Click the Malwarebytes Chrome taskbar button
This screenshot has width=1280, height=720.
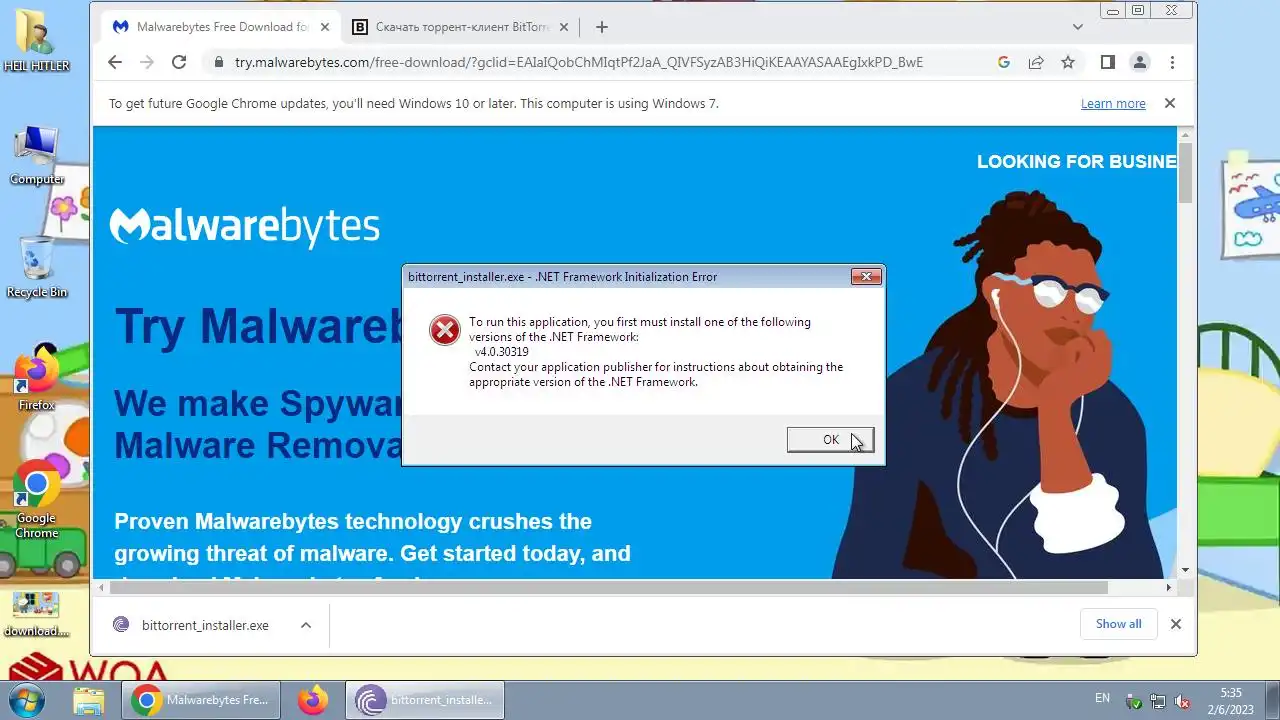point(200,700)
